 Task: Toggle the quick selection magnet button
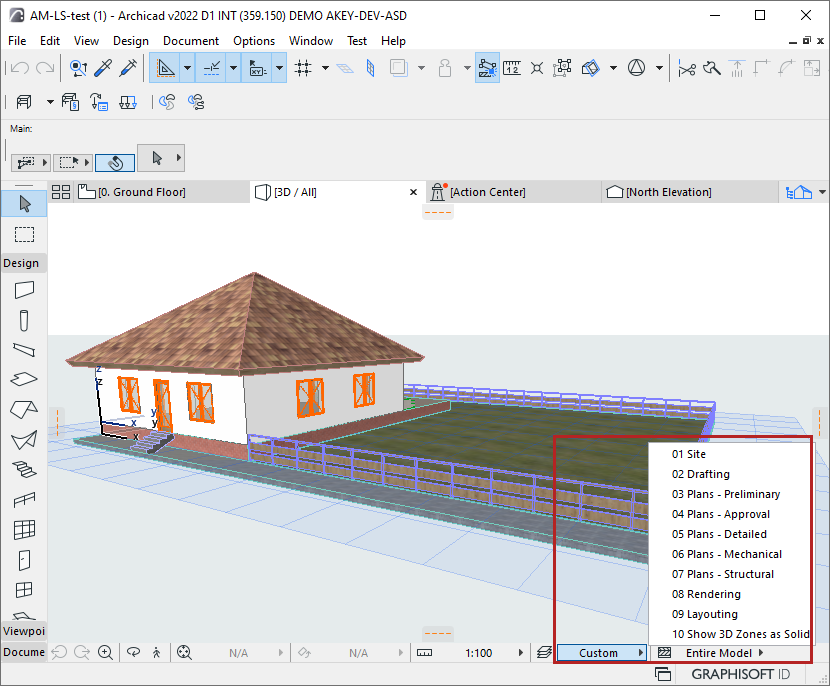point(115,160)
